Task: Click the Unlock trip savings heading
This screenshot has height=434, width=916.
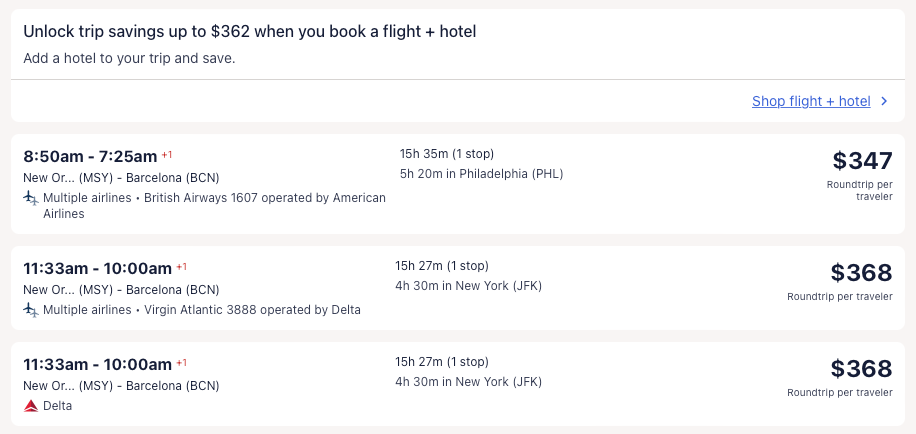Action: coord(249,32)
